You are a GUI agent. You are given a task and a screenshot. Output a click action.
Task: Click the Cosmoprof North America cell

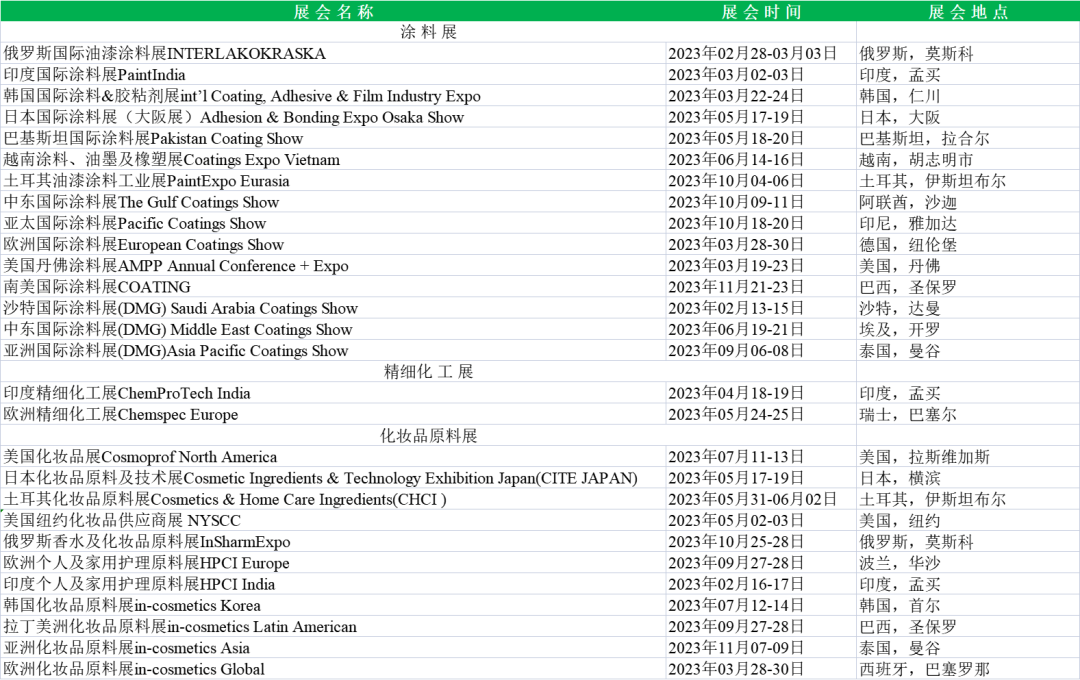(333, 457)
